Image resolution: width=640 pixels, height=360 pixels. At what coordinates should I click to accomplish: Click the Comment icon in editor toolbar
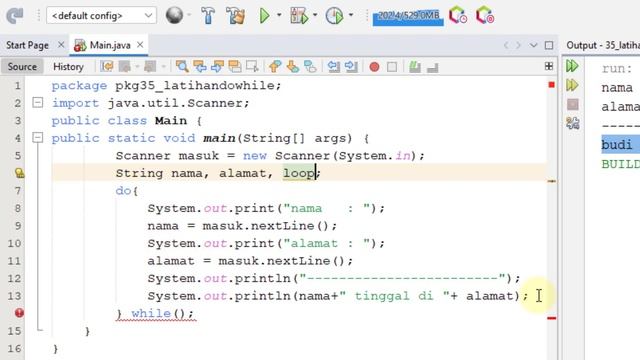(415, 66)
